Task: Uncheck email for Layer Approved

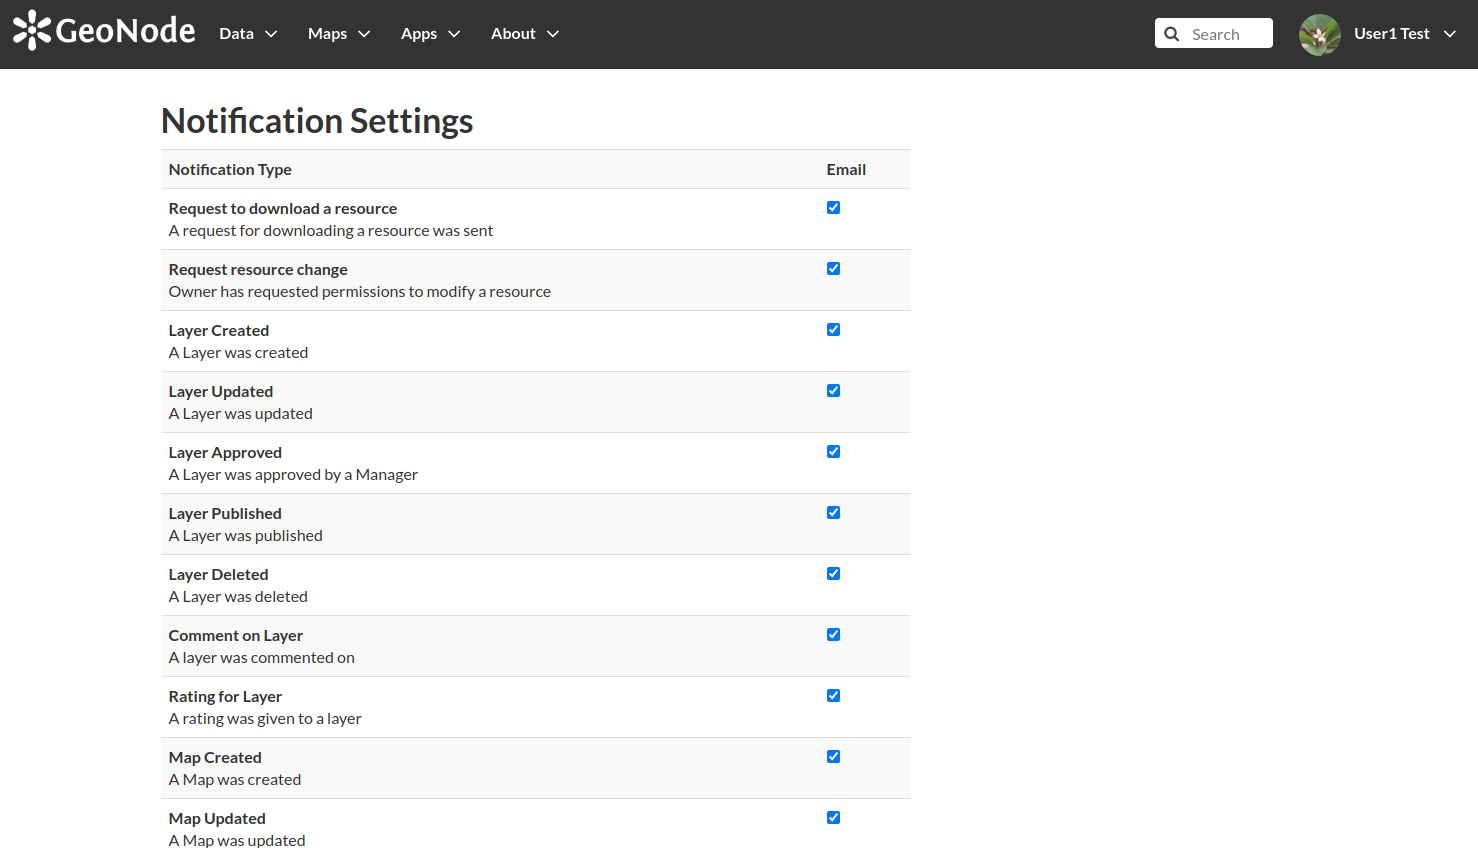Action: (x=833, y=452)
